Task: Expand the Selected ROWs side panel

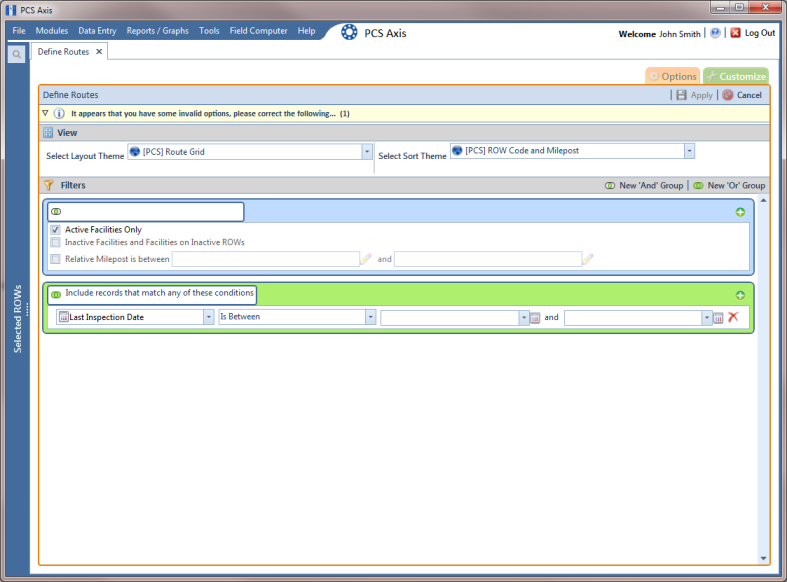Action: click(x=18, y=319)
